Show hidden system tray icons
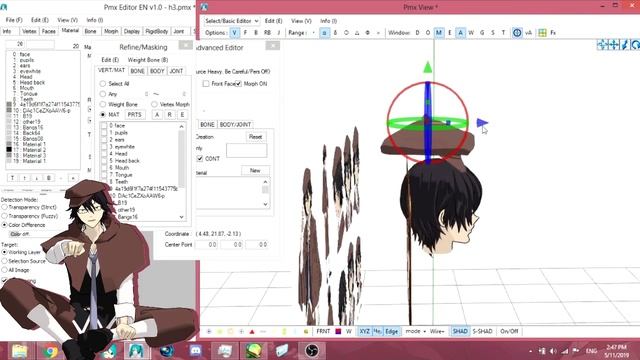This screenshot has width=640, height=360. click(530, 351)
